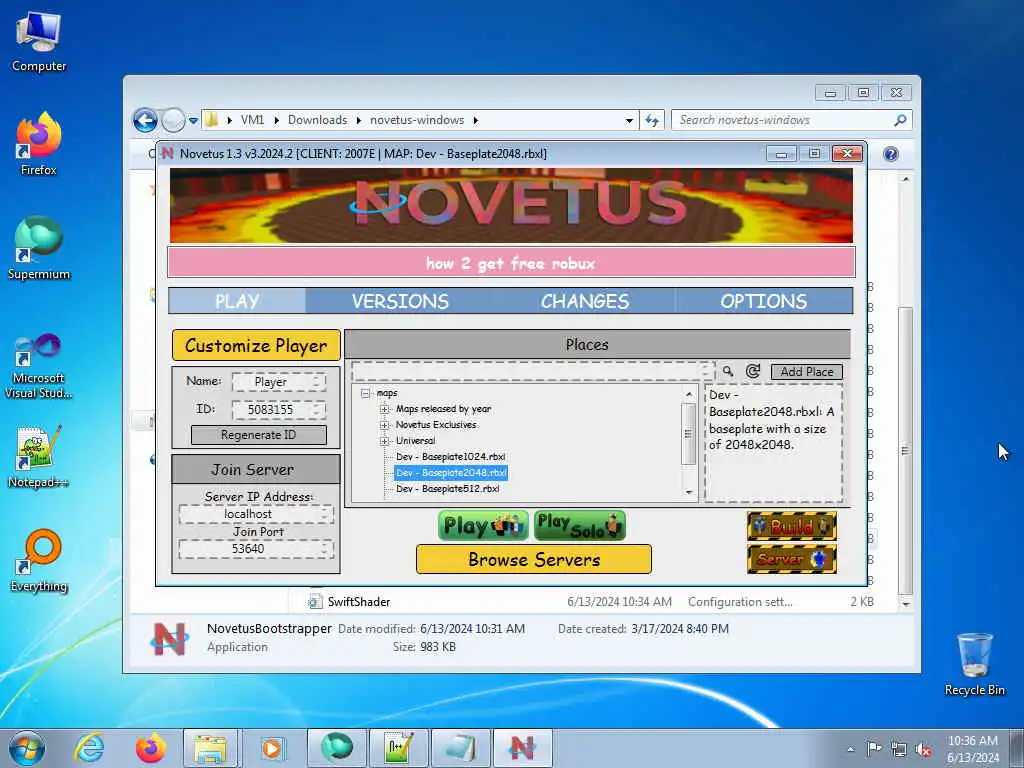Image resolution: width=1024 pixels, height=768 pixels.
Task: Click the pink 'how 2 get free robux' banner
Action: click(511, 263)
